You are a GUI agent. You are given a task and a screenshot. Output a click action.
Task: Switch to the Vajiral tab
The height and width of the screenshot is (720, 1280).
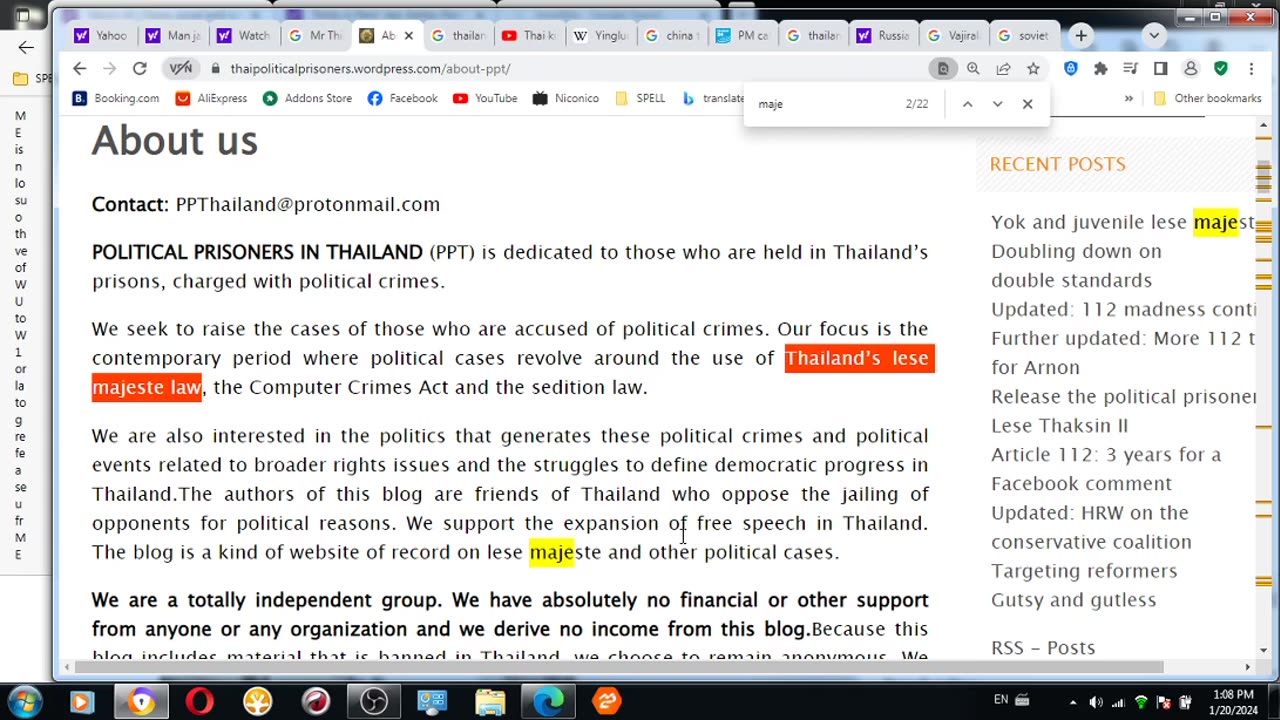pyautogui.click(x=956, y=36)
